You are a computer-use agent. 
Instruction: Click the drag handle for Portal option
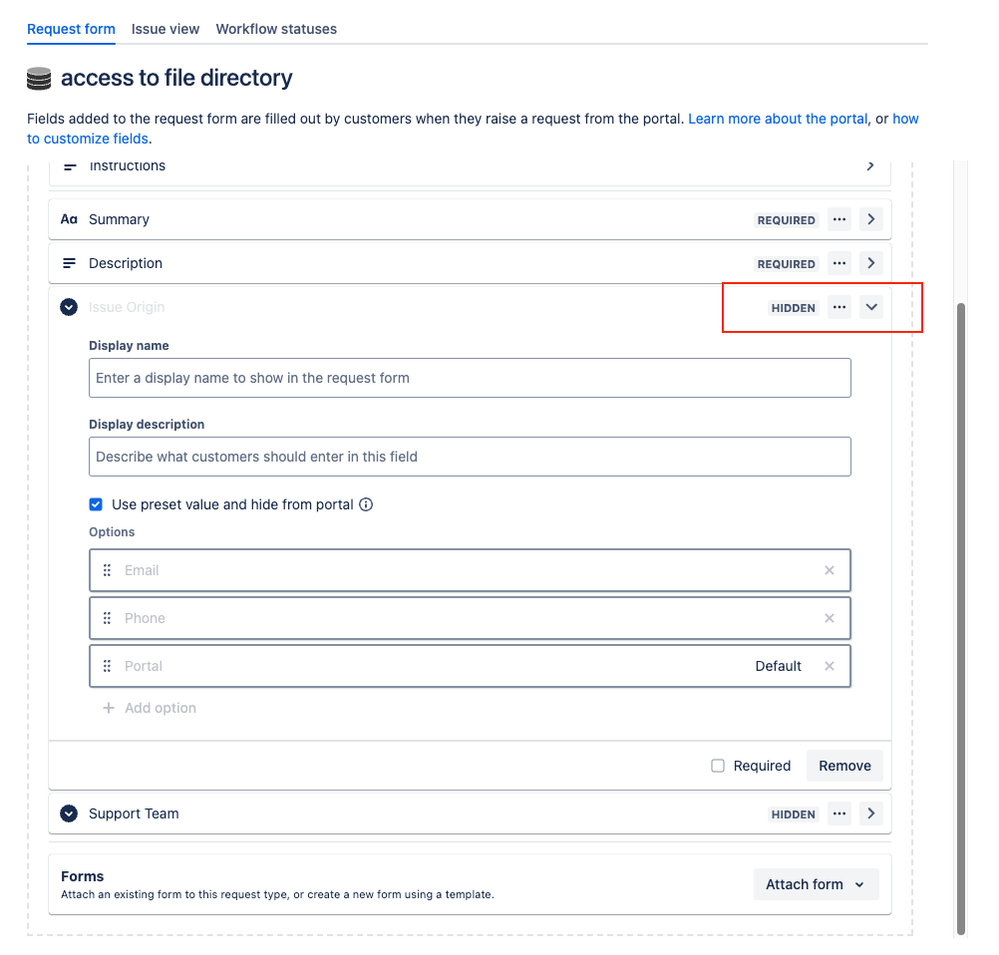click(107, 666)
